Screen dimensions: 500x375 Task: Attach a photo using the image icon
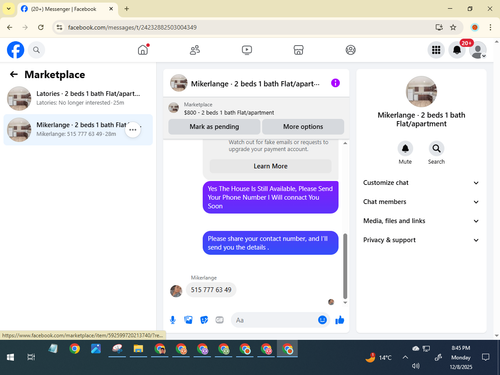point(188,320)
